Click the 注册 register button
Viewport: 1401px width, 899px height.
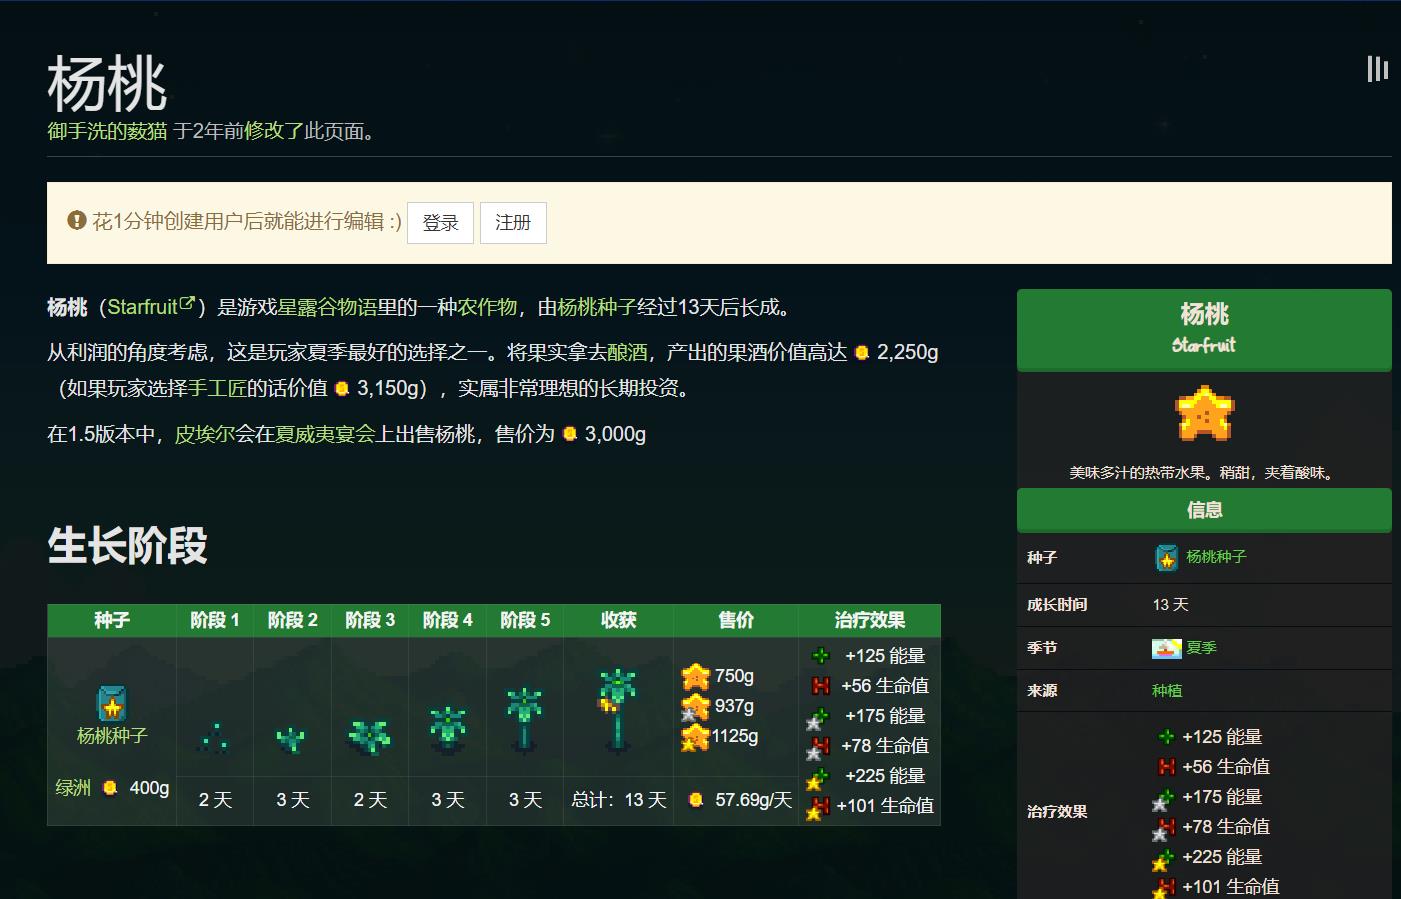513,222
